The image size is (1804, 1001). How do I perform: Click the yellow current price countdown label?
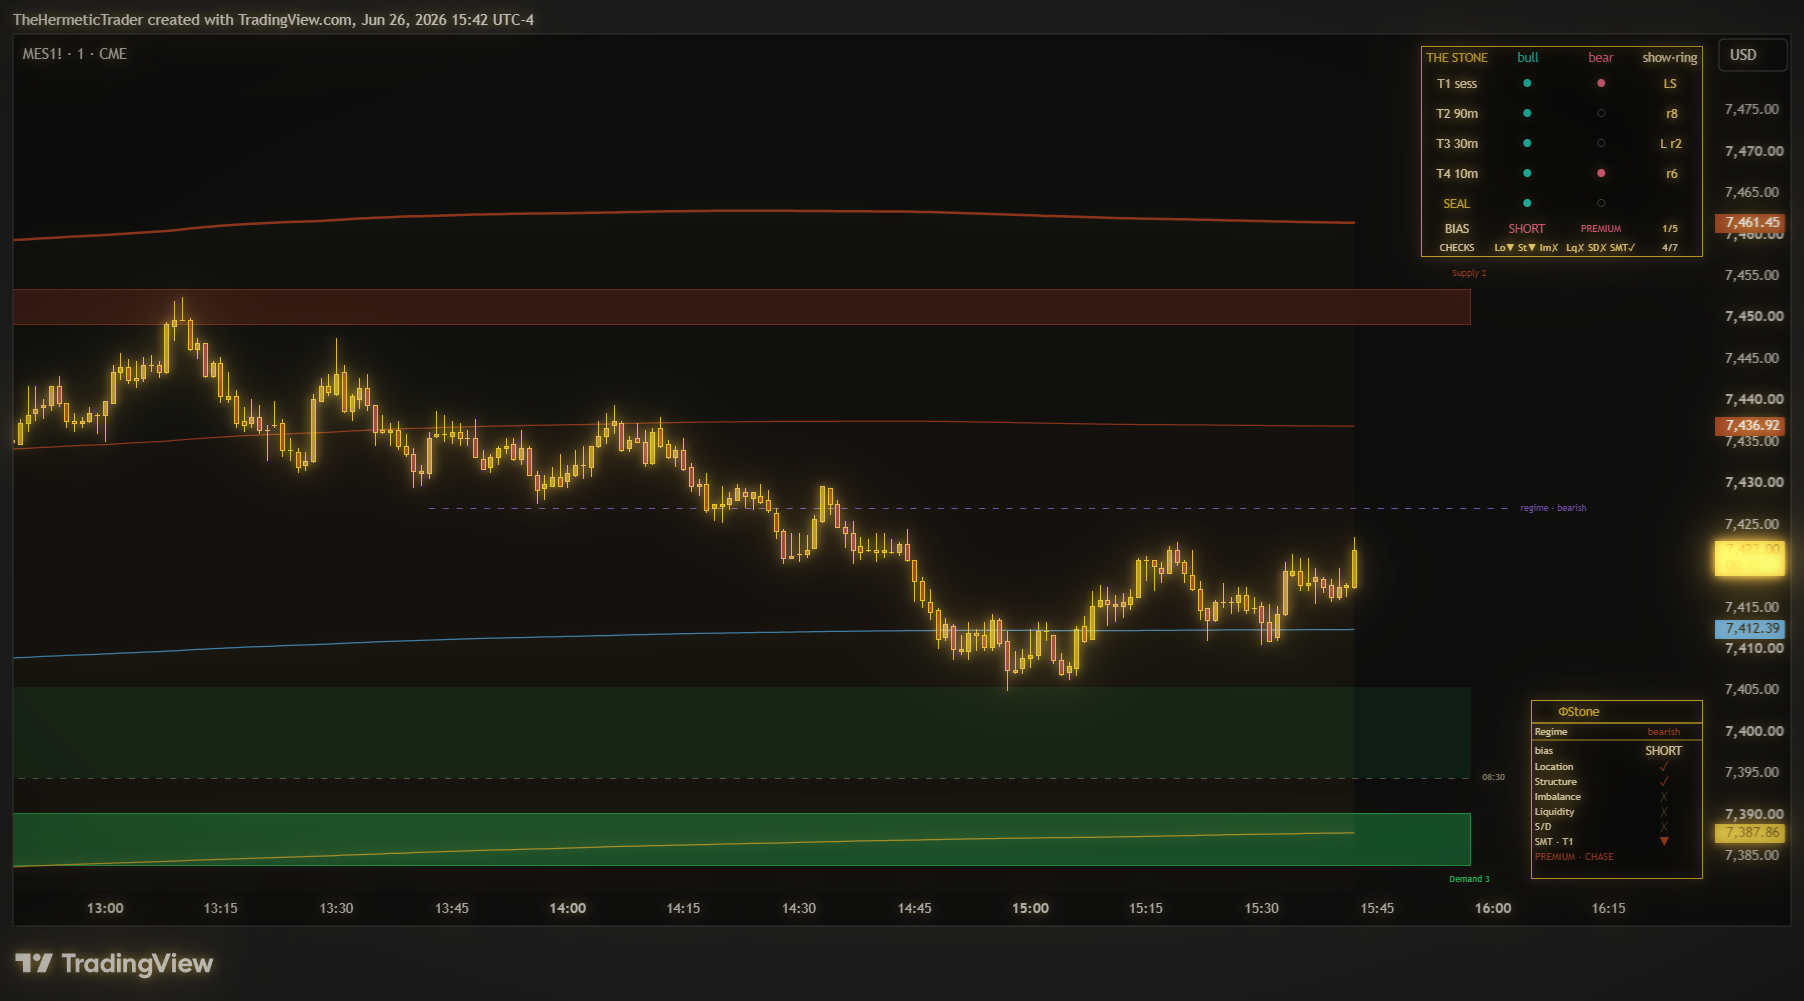pyautogui.click(x=1750, y=558)
